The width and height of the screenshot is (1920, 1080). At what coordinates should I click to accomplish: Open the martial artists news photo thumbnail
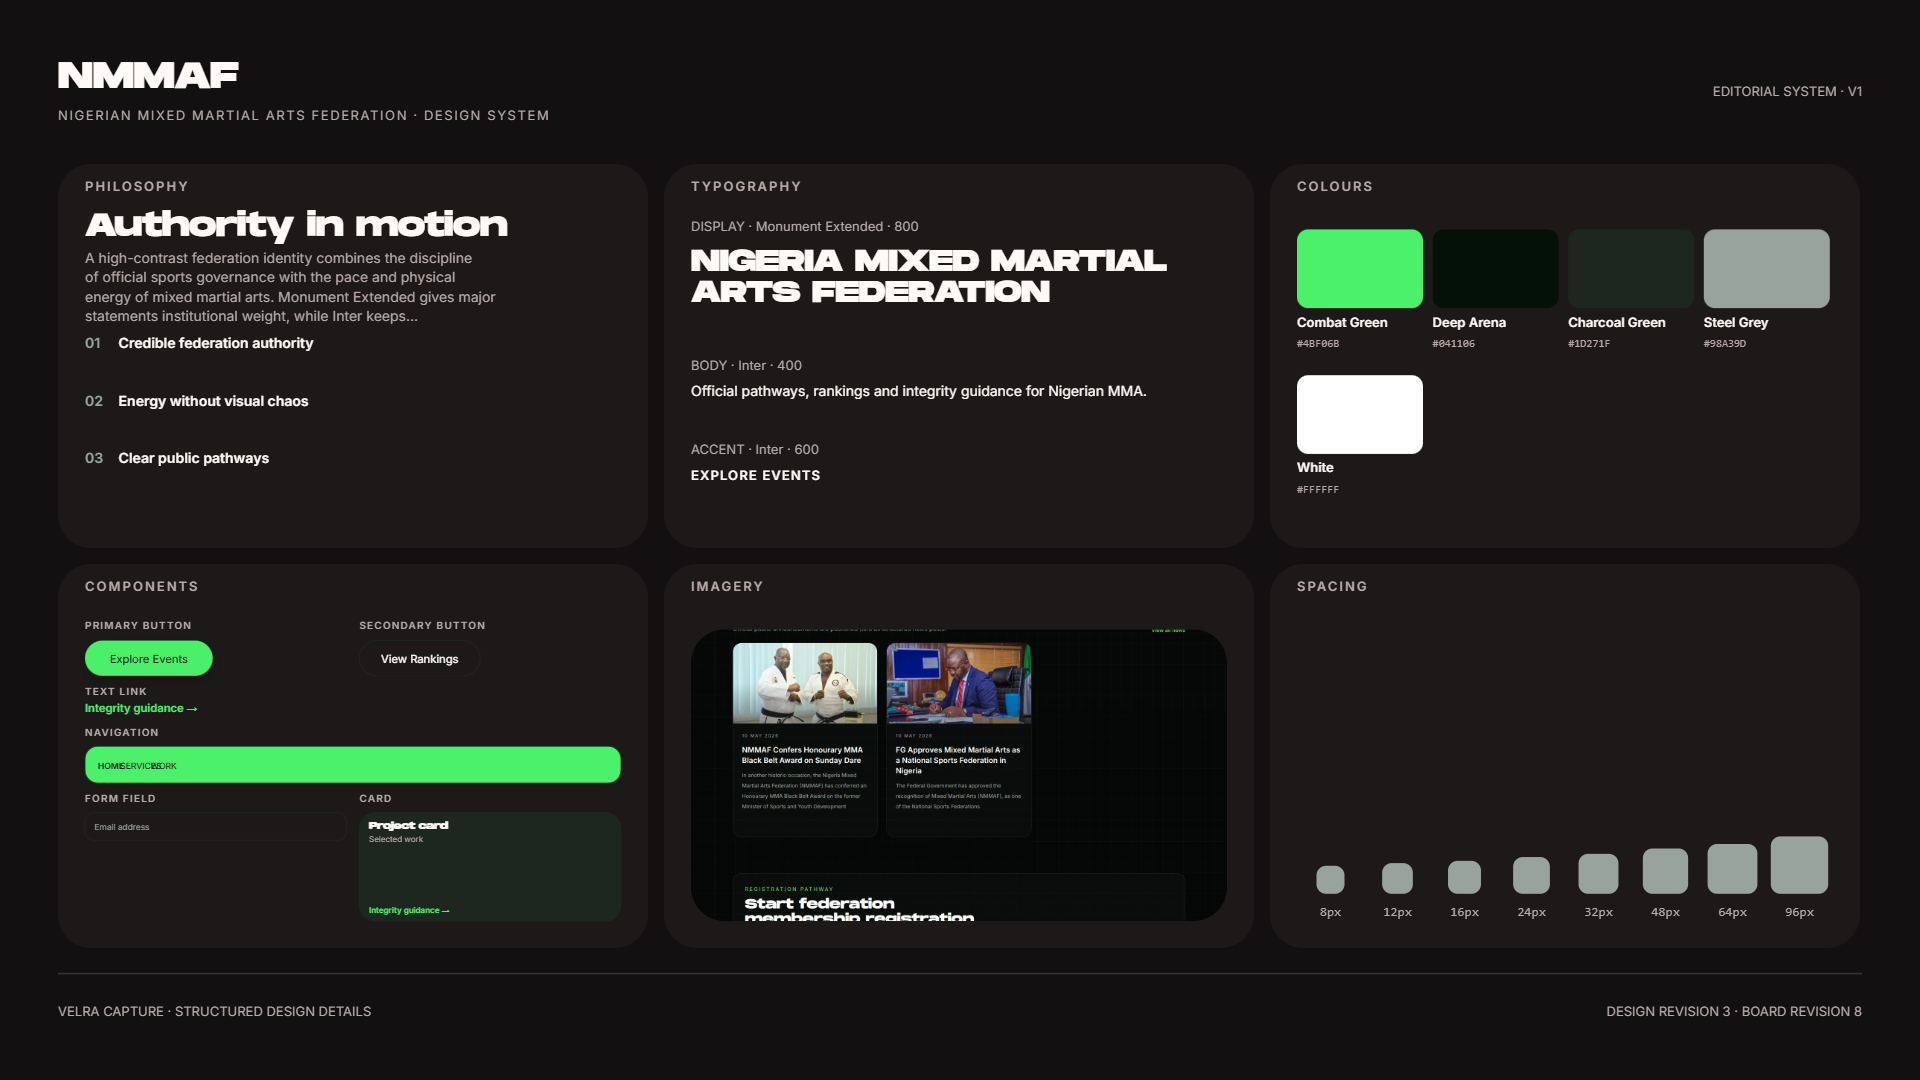click(x=805, y=683)
